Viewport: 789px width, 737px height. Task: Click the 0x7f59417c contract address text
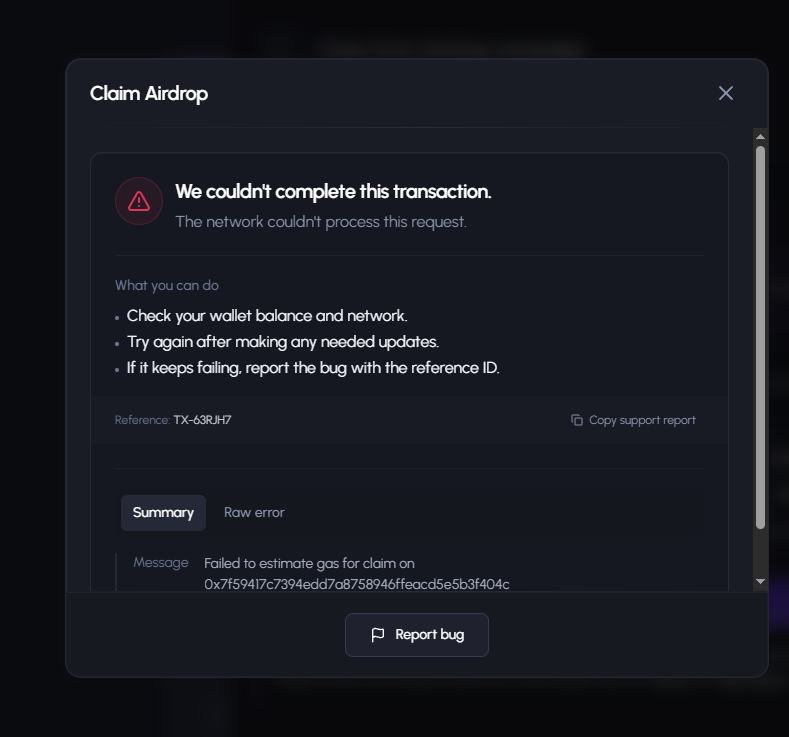pyautogui.click(x=357, y=584)
